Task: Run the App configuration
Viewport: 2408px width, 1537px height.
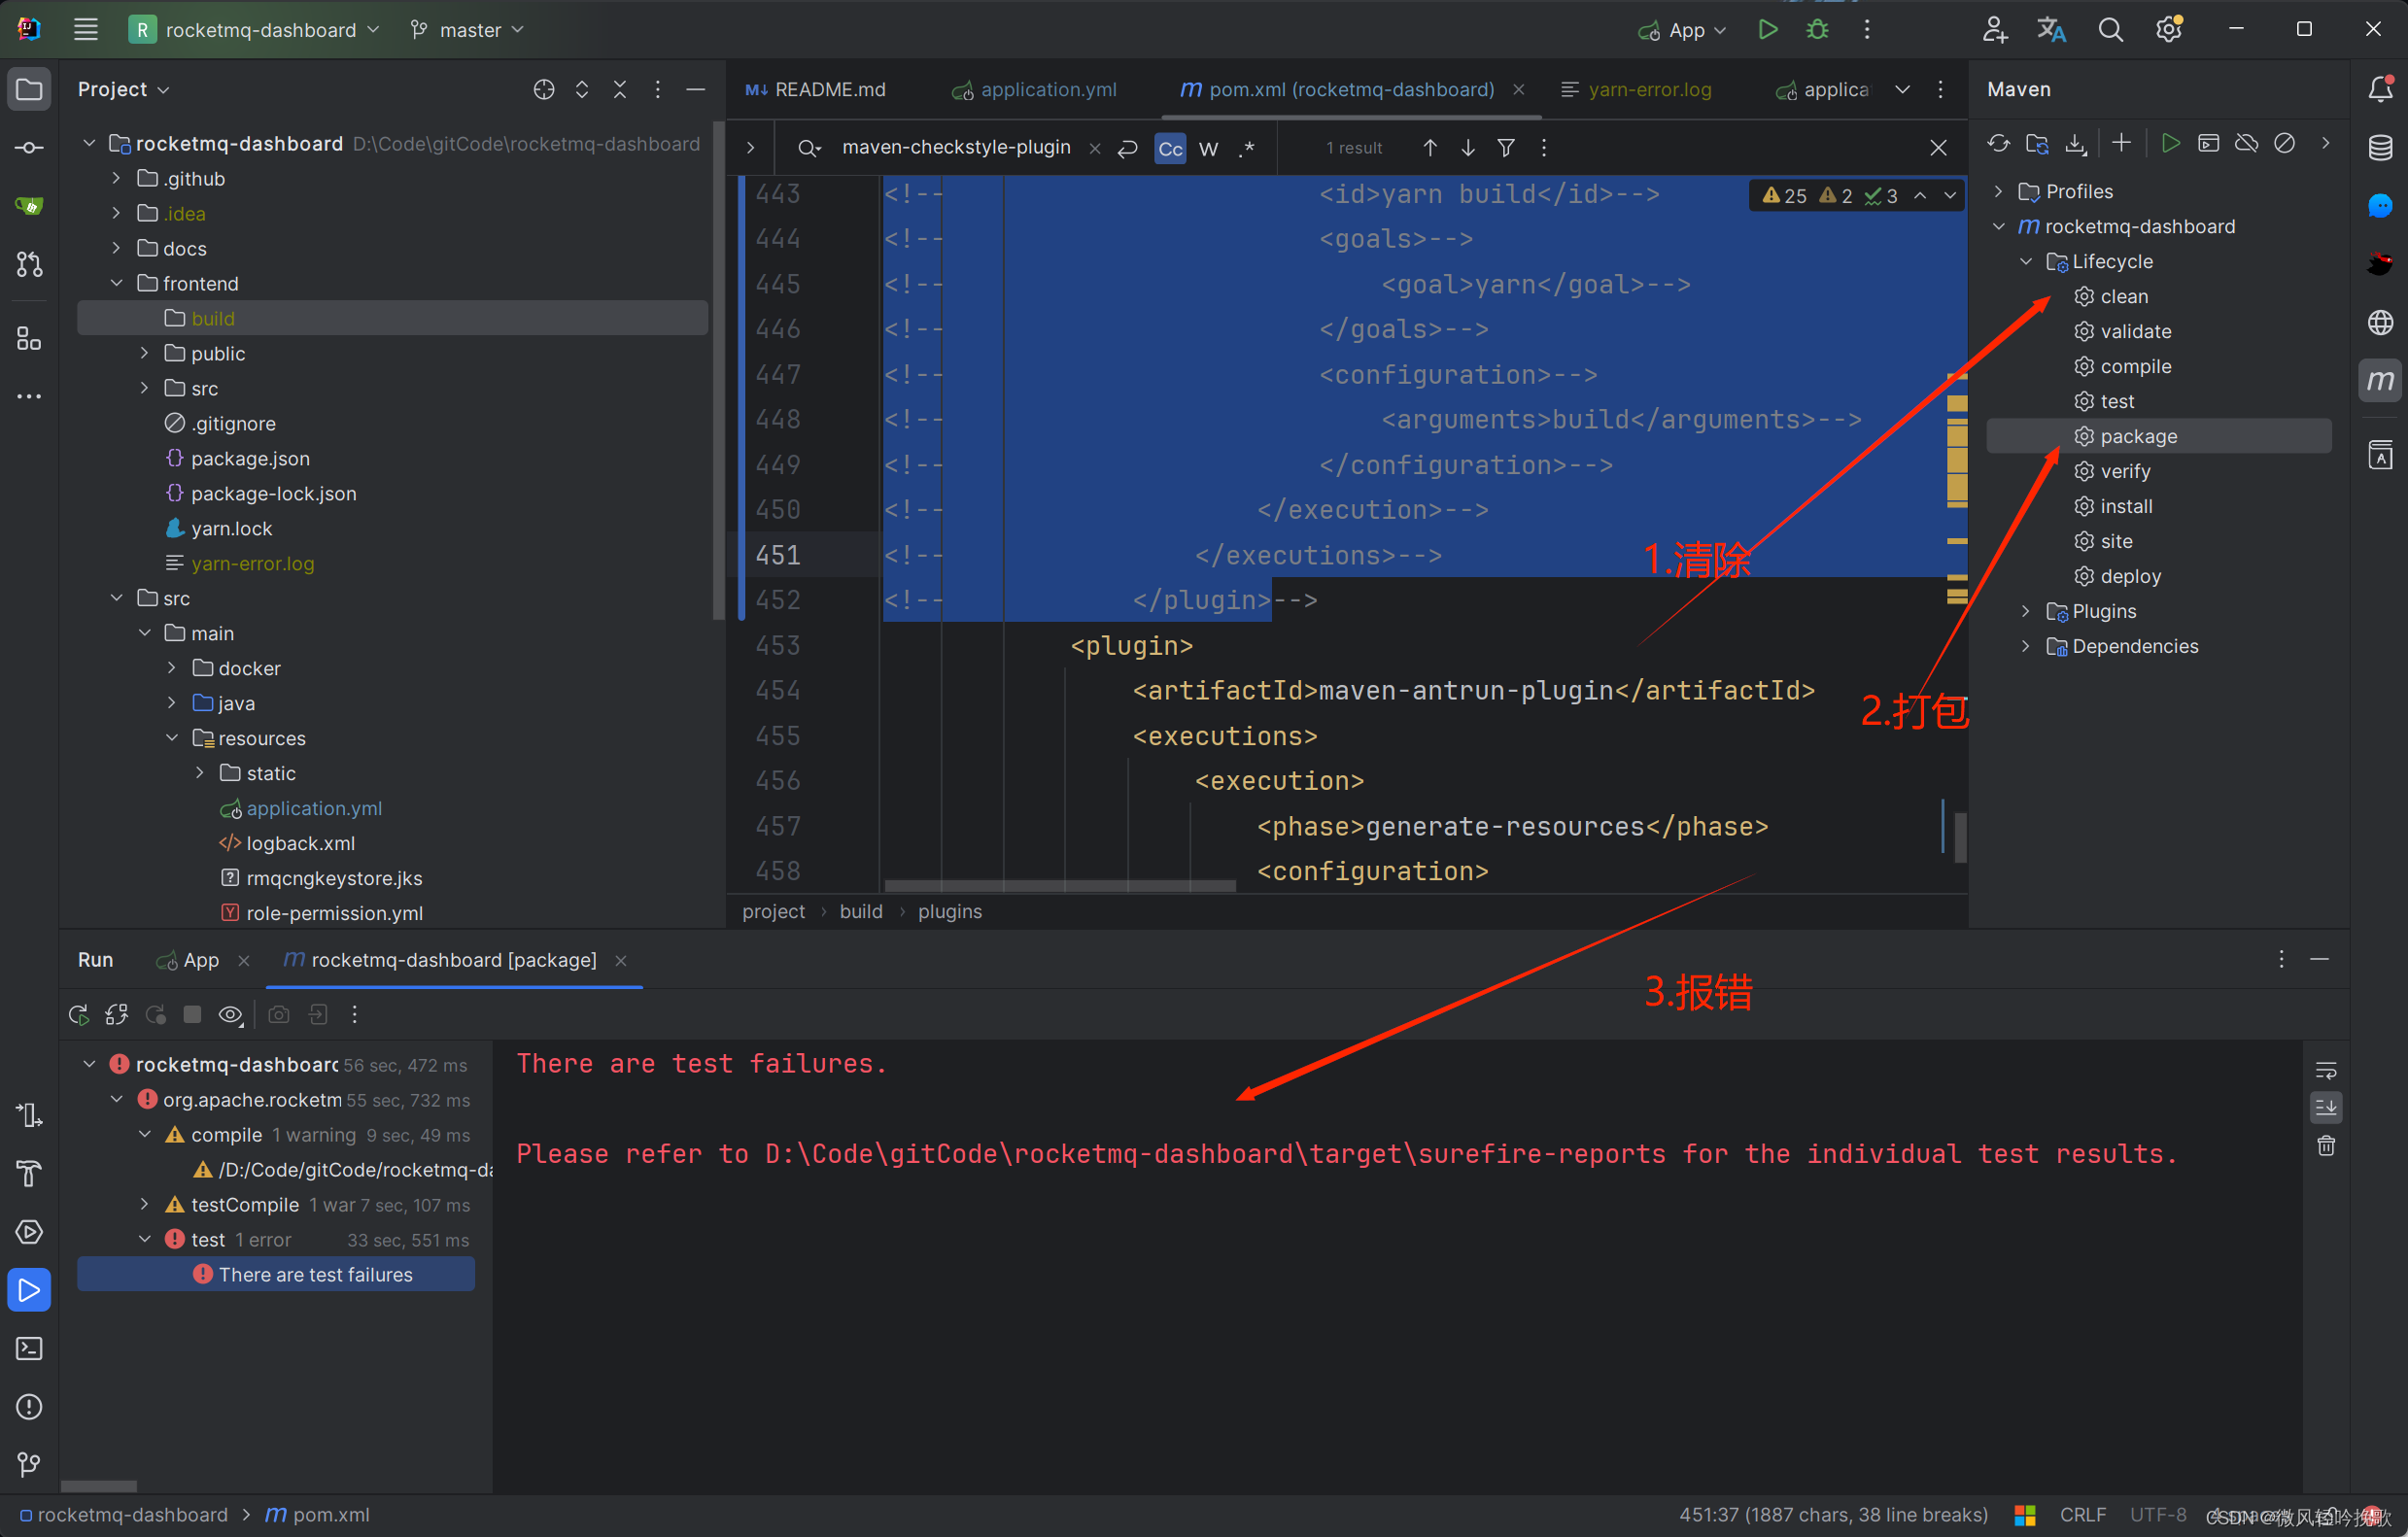Action: pos(1767,30)
